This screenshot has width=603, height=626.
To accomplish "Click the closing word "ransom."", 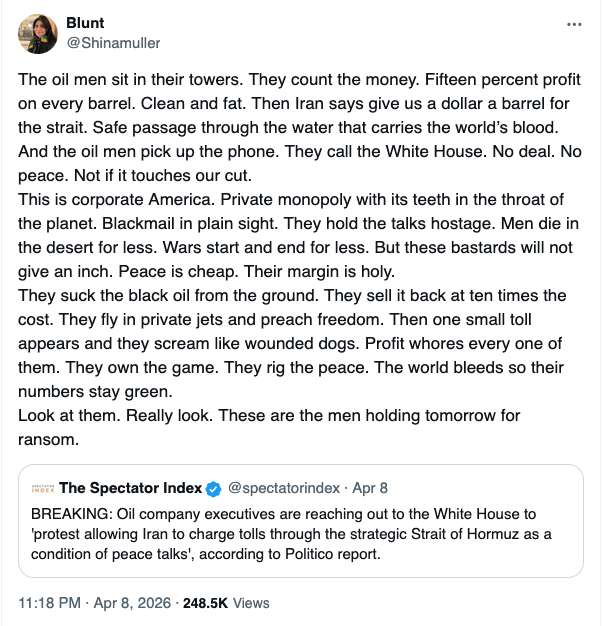I will coord(48,438).
